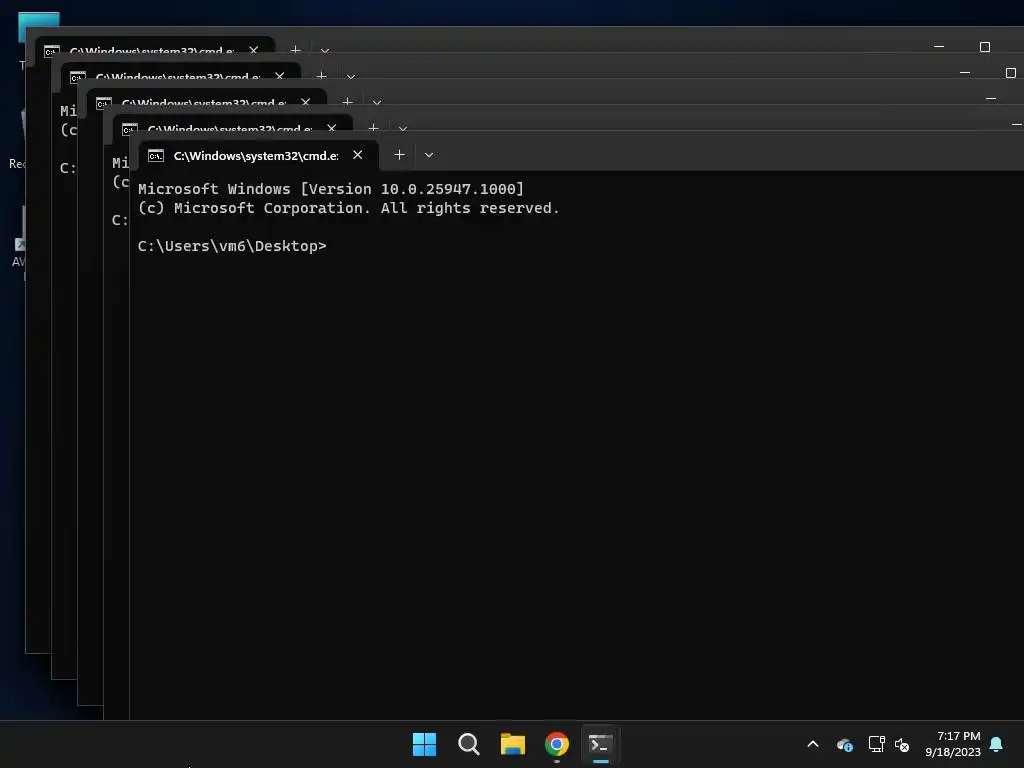Add a new tab in the fourth terminal window
This screenshot has height=768, width=1024.
coord(321,75)
